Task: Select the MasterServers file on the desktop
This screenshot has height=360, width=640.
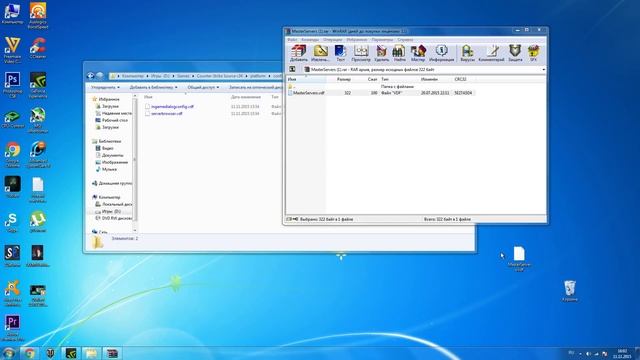Action: click(519, 259)
